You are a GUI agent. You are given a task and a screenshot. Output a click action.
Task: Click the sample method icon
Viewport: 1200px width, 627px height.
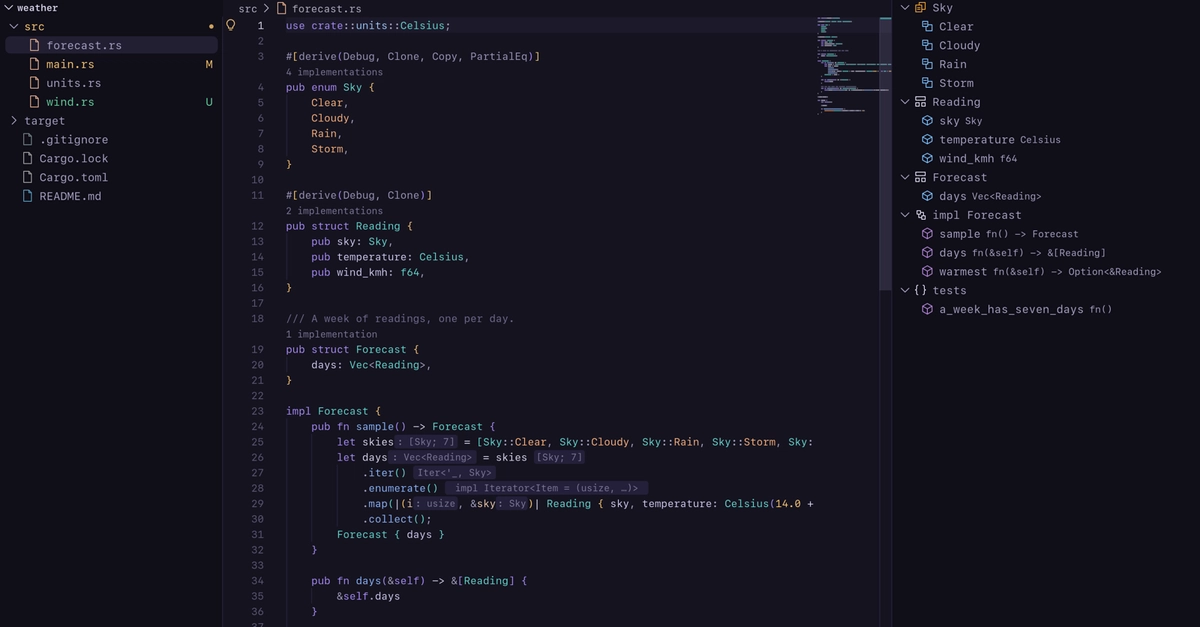(927, 234)
